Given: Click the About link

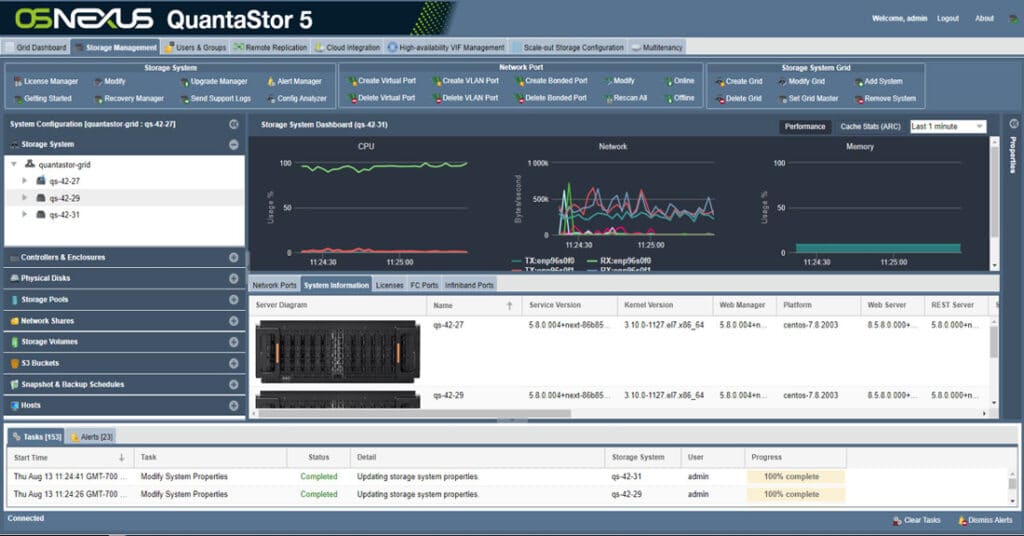Looking at the screenshot, I should point(984,18).
